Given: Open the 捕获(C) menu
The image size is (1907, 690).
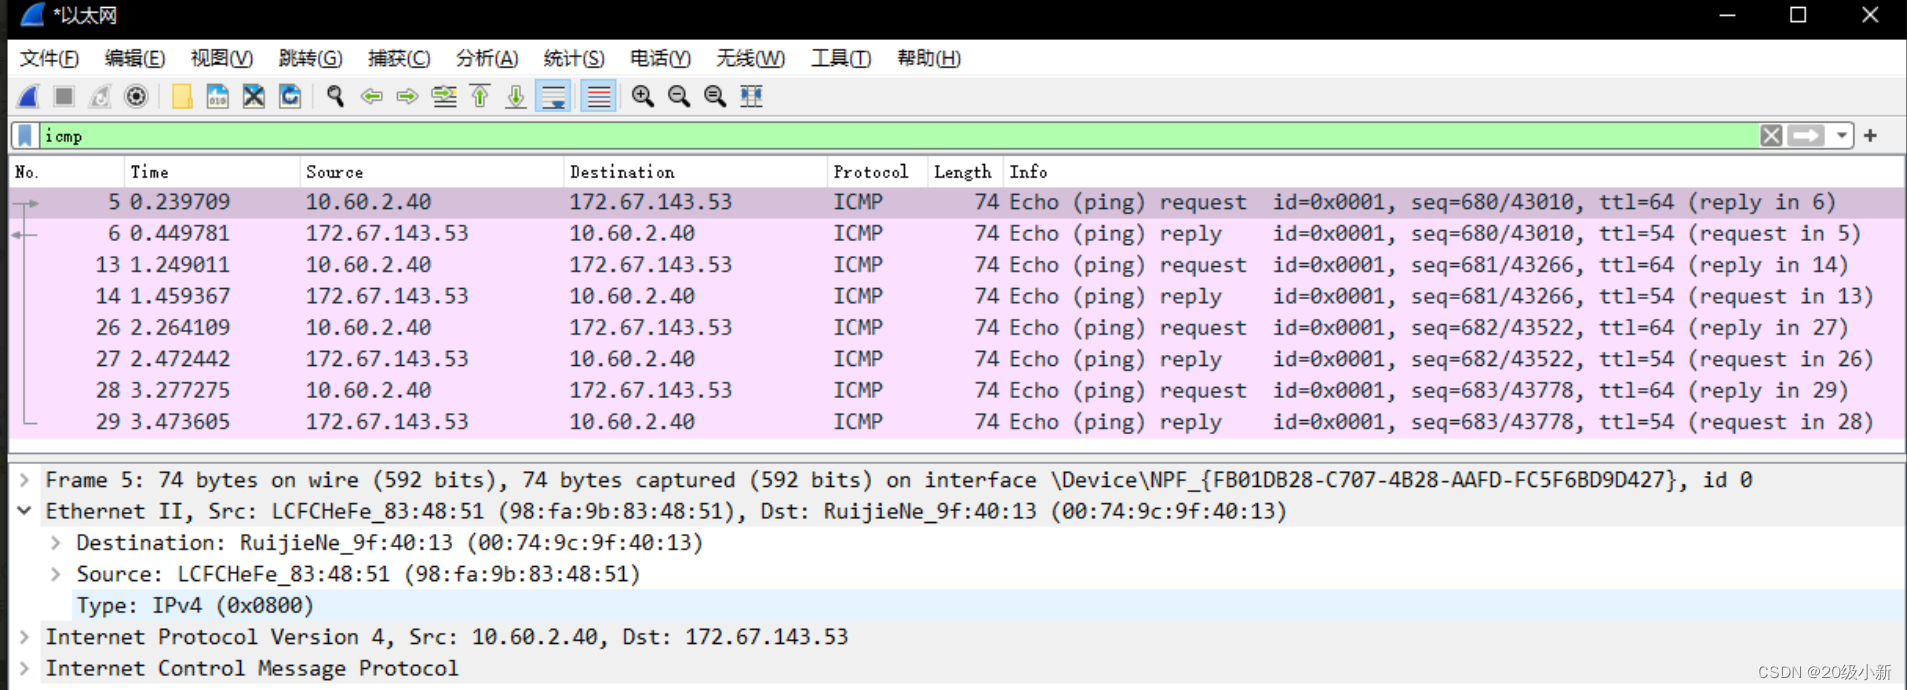Looking at the screenshot, I should point(399,58).
